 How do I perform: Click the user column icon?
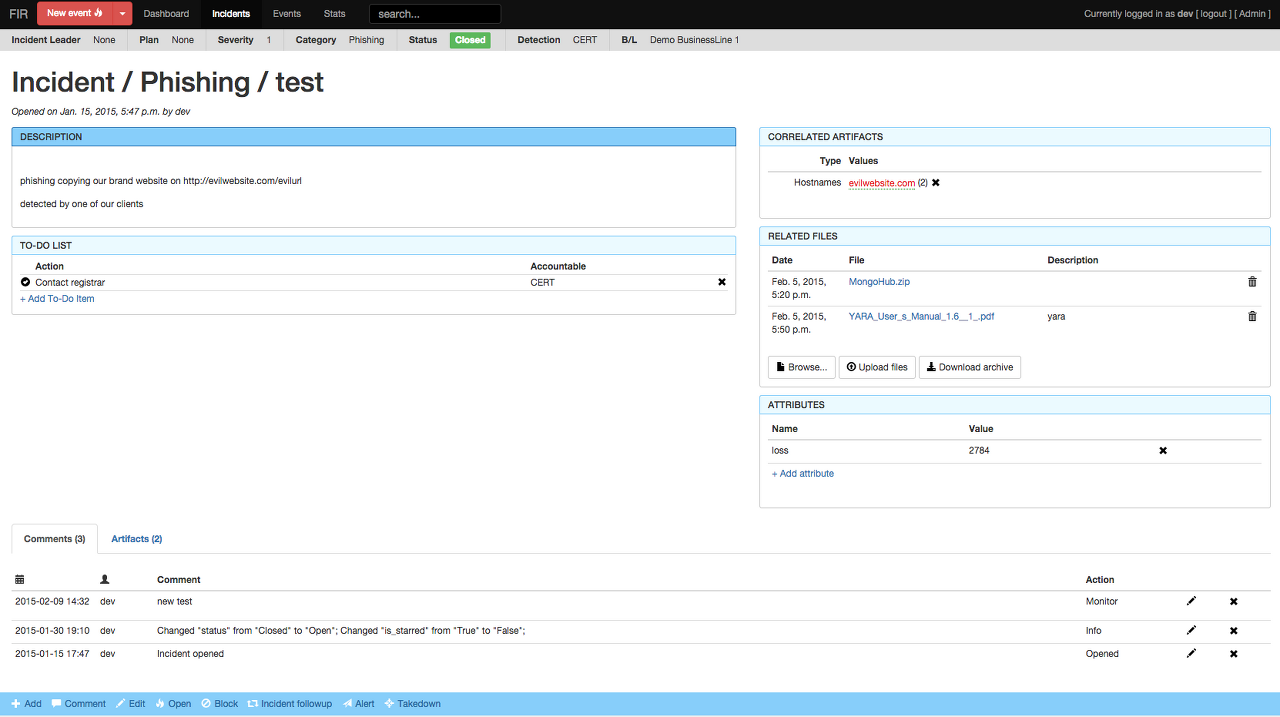(x=105, y=579)
